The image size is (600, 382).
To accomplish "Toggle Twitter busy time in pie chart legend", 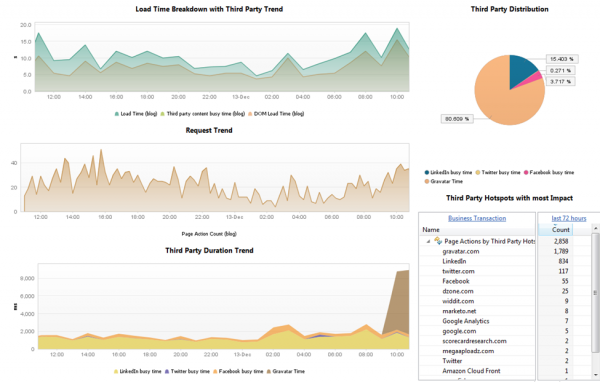I will (x=498, y=172).
